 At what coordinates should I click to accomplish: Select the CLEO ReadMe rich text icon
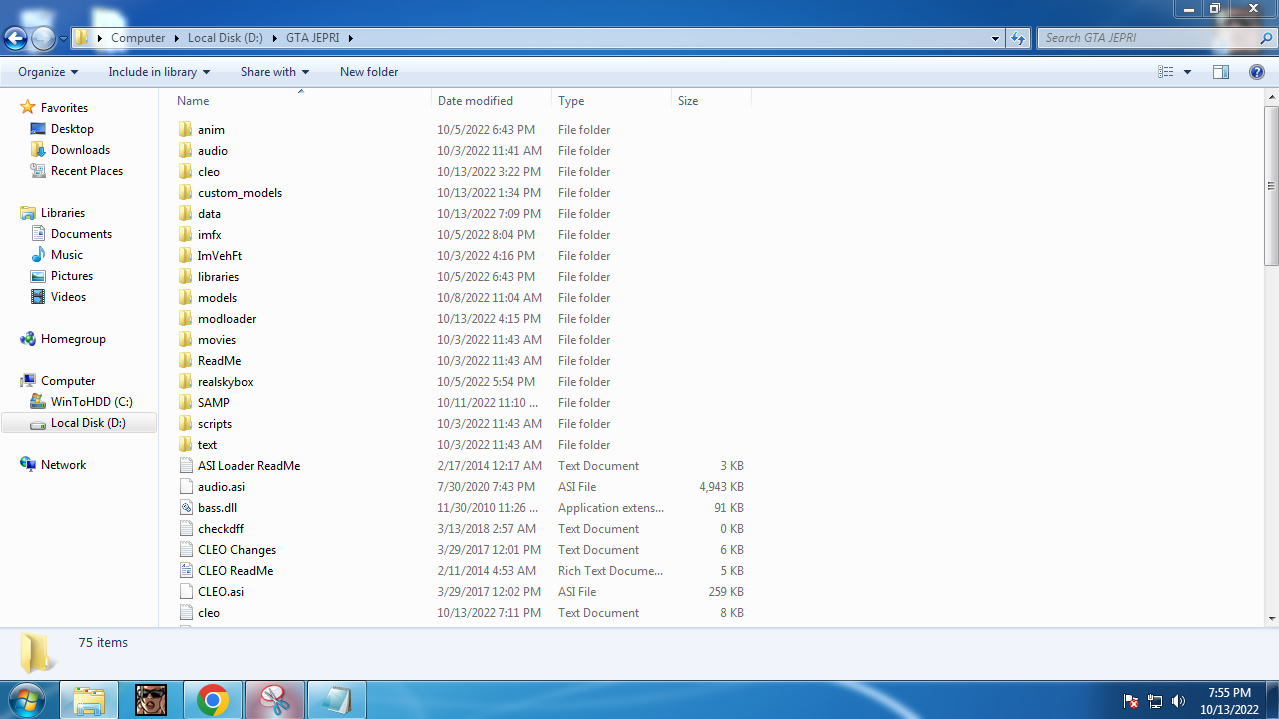185,571
